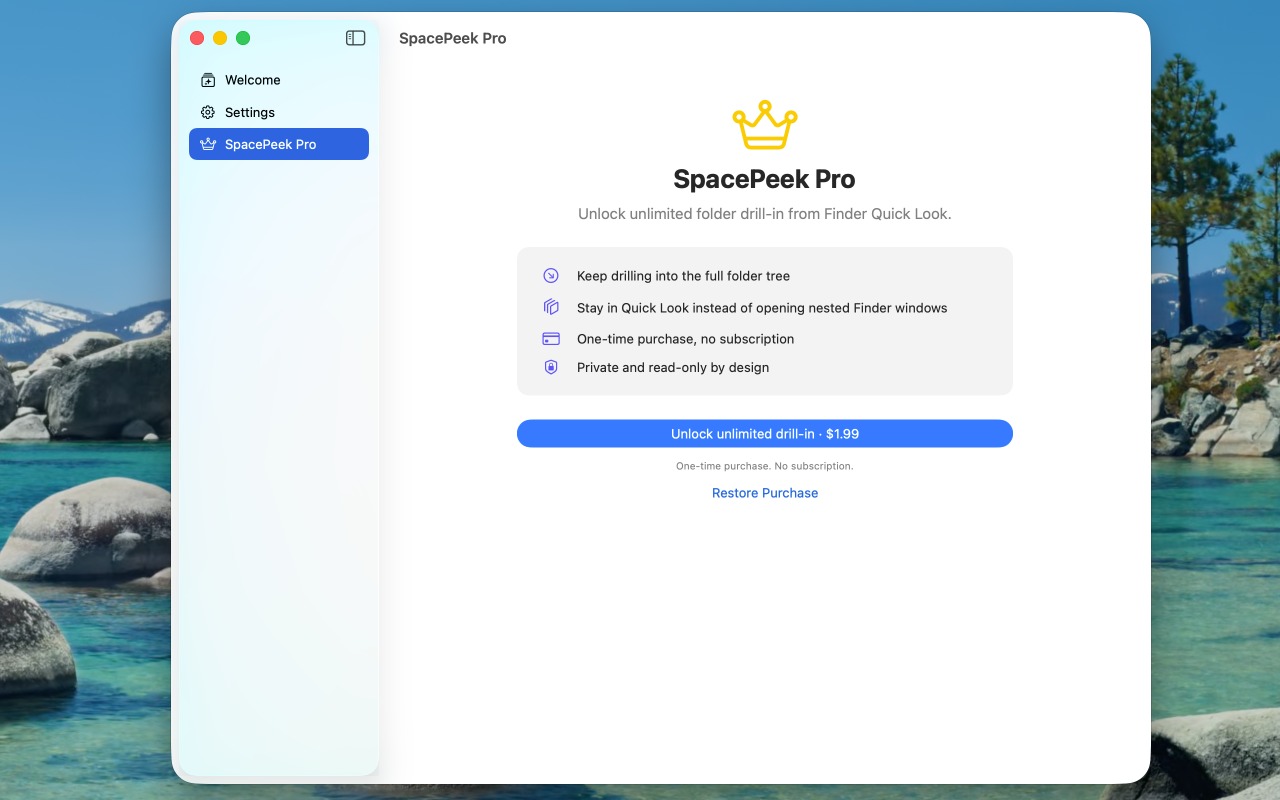Open the Welcome section
Image resolution: width=1280 pixels, height=800 pixels.
click(x=279, y=80)
